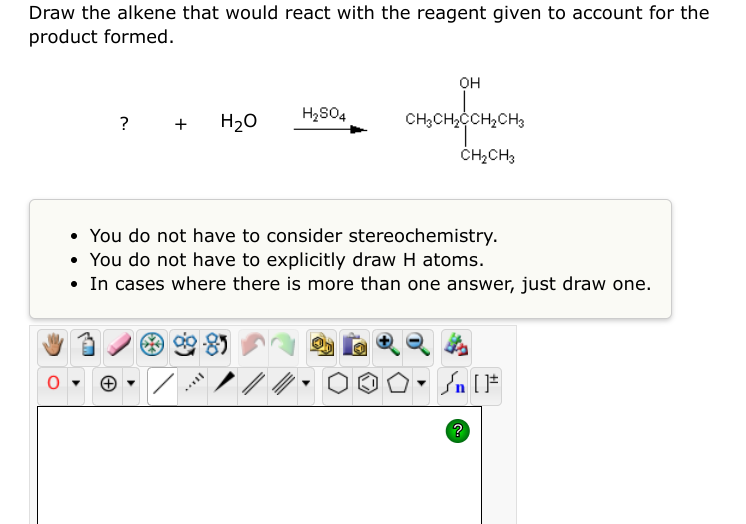Viewport: 746px width, 524px height.
Task: Click the copy structure icon
Action: point(322,345)
